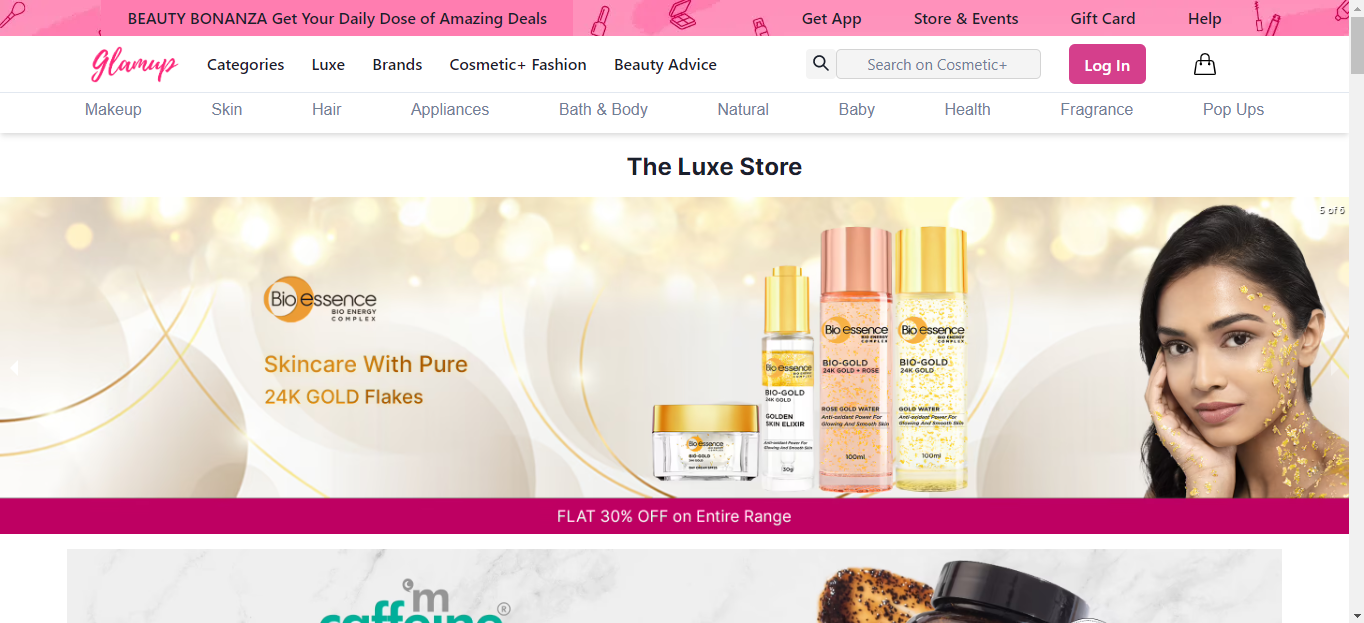
Task: Open the Luxe dropdown
Action: click(x=328, y=64)
